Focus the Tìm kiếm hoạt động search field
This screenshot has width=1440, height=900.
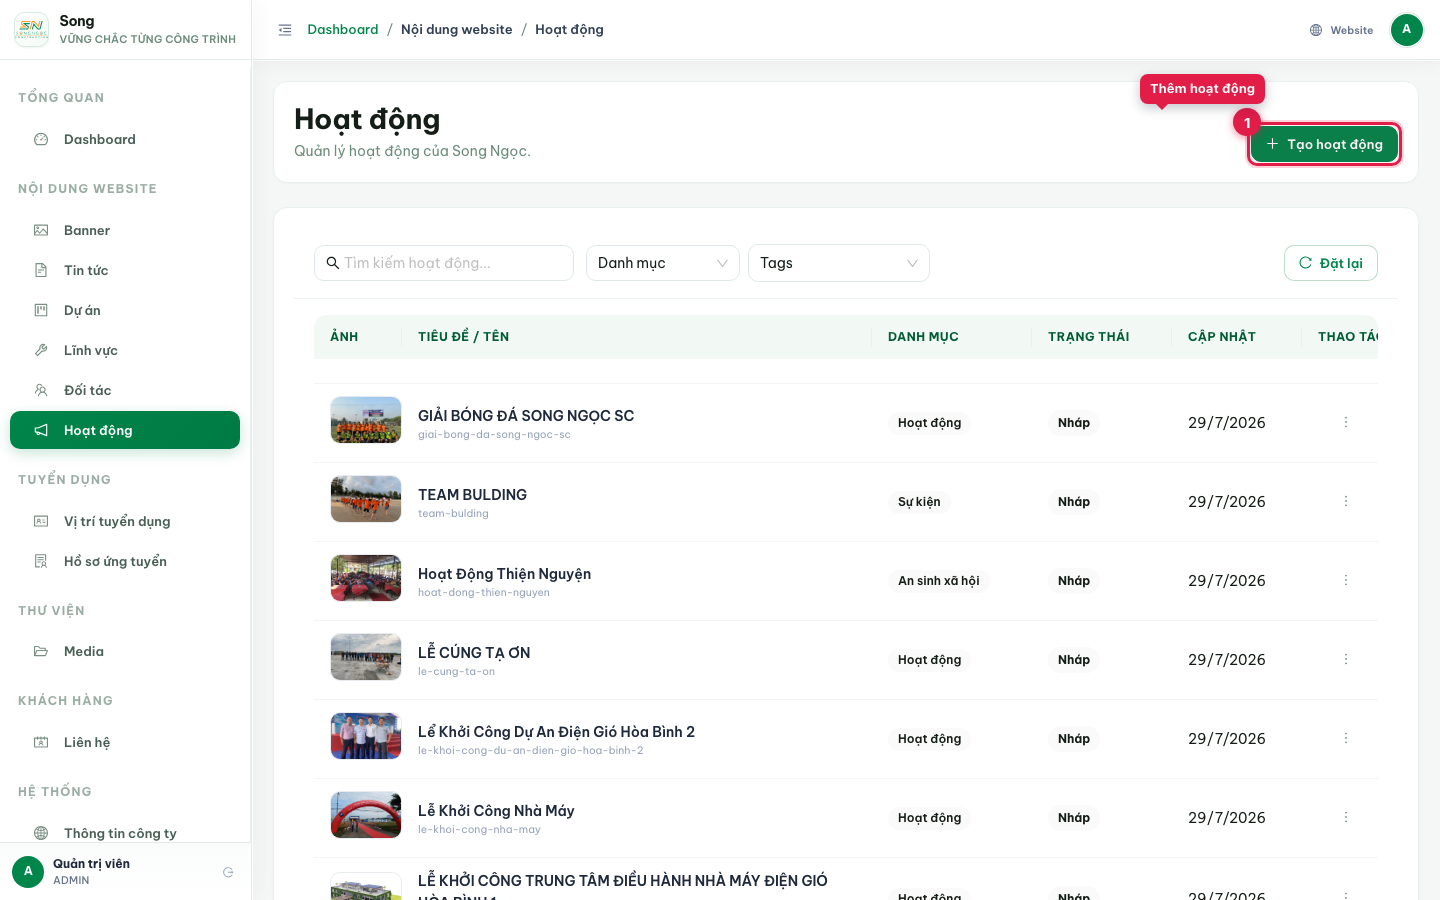coord(444,263)
